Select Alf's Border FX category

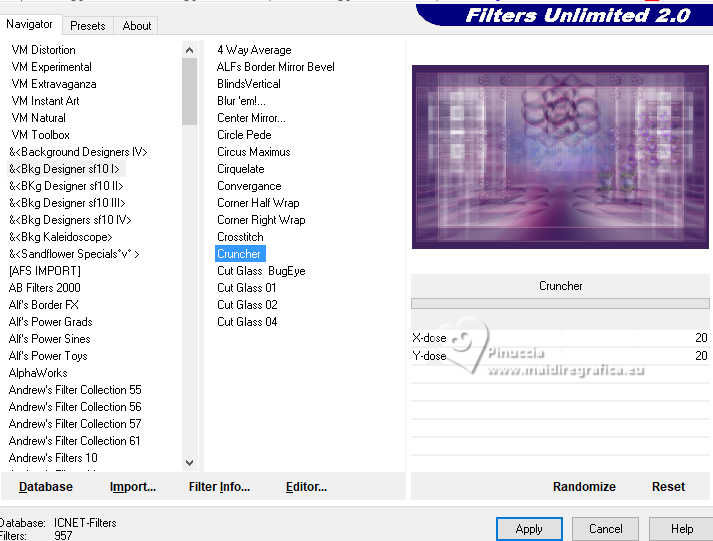(43, 305)
